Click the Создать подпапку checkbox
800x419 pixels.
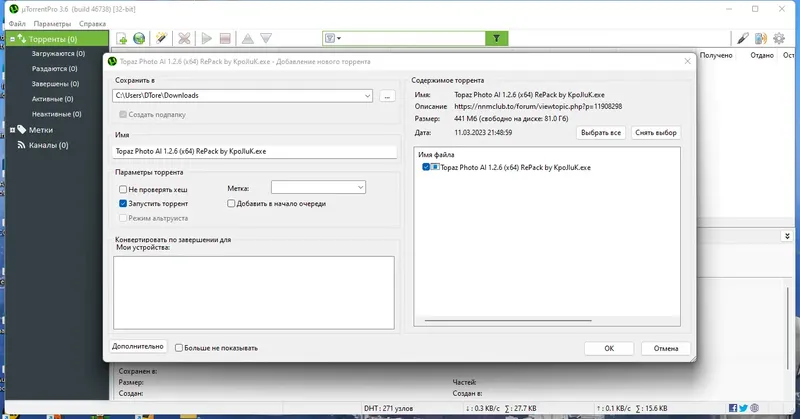tap(123, 114)
